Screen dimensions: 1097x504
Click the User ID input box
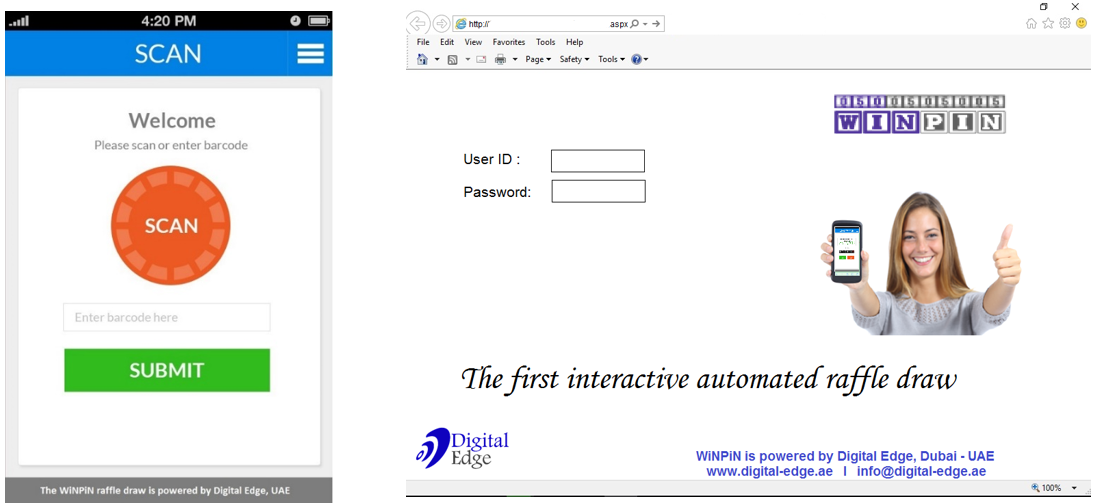tap(597, 160)
